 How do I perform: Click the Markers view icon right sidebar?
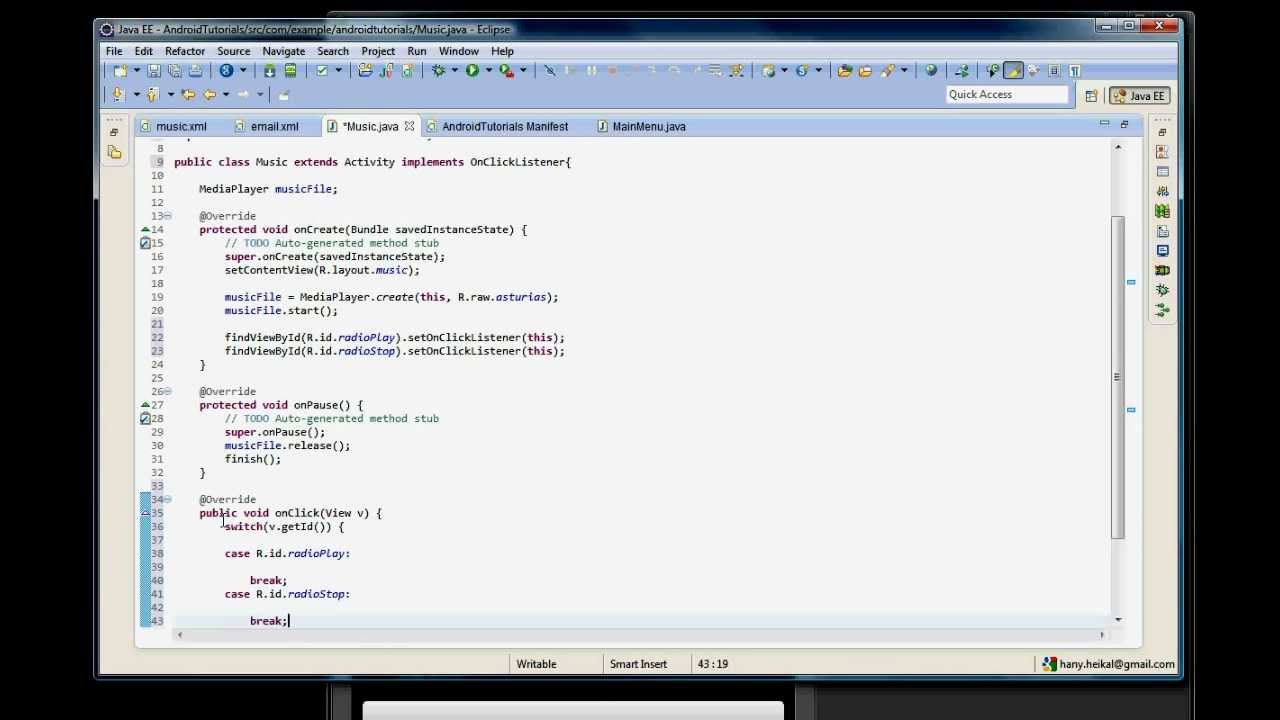coord(1162,151)
